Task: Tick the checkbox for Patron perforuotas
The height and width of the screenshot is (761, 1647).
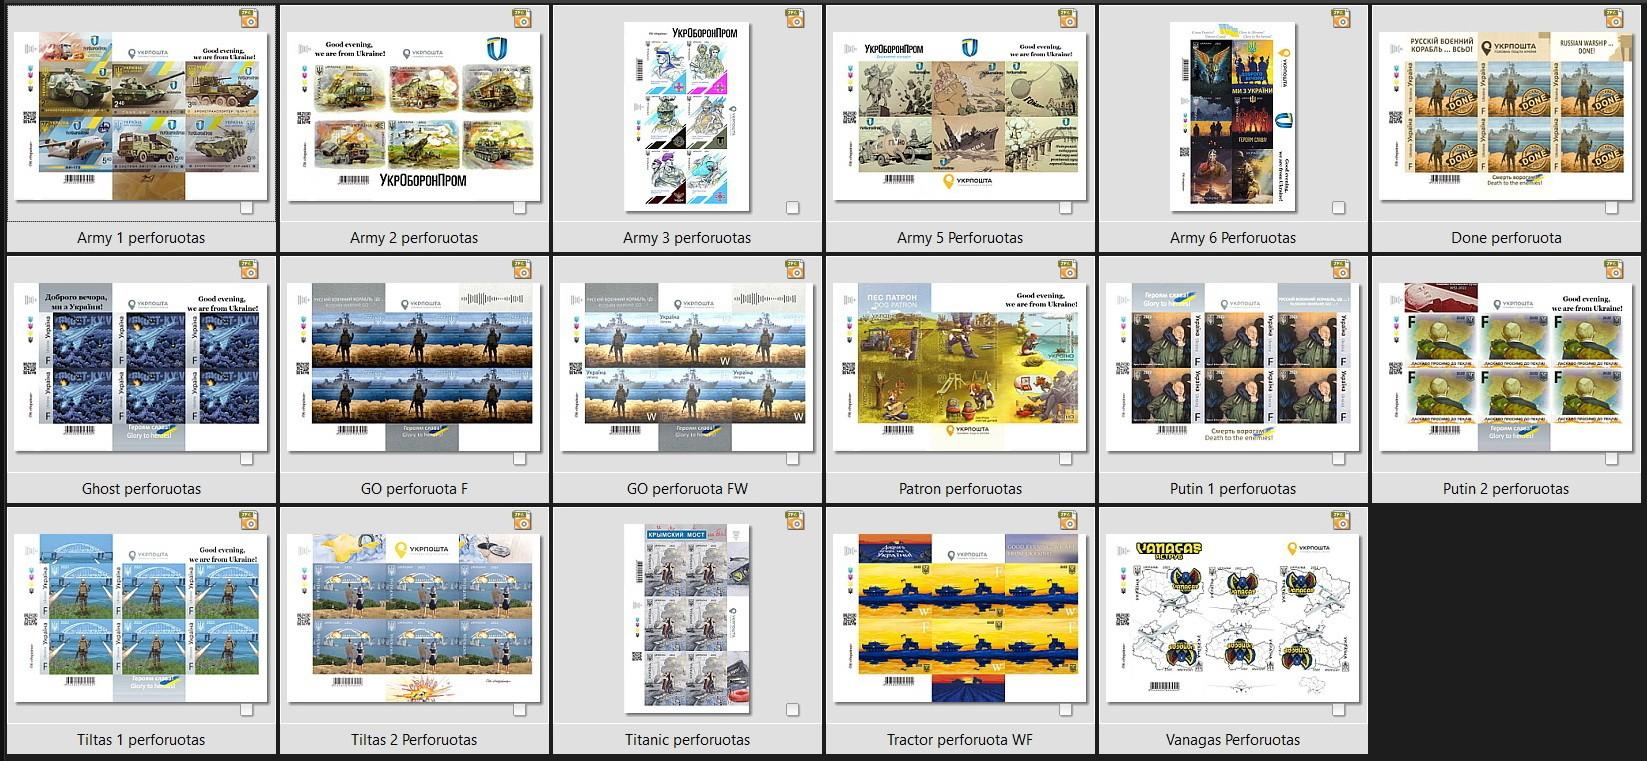Action: pyautogui.click(x=1066, y=459)
